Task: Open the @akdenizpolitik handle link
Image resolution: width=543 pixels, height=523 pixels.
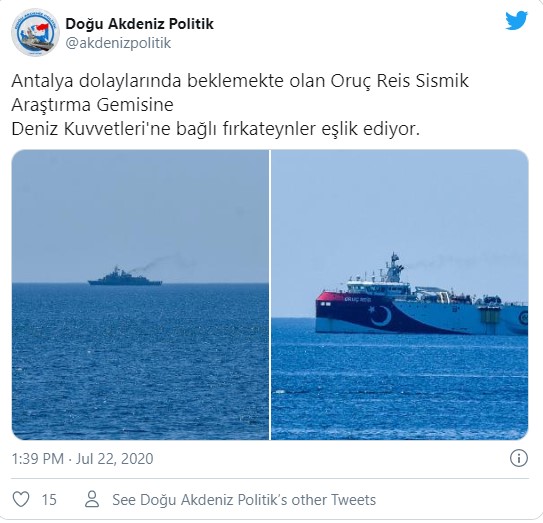Action: (x=118, y=43)
